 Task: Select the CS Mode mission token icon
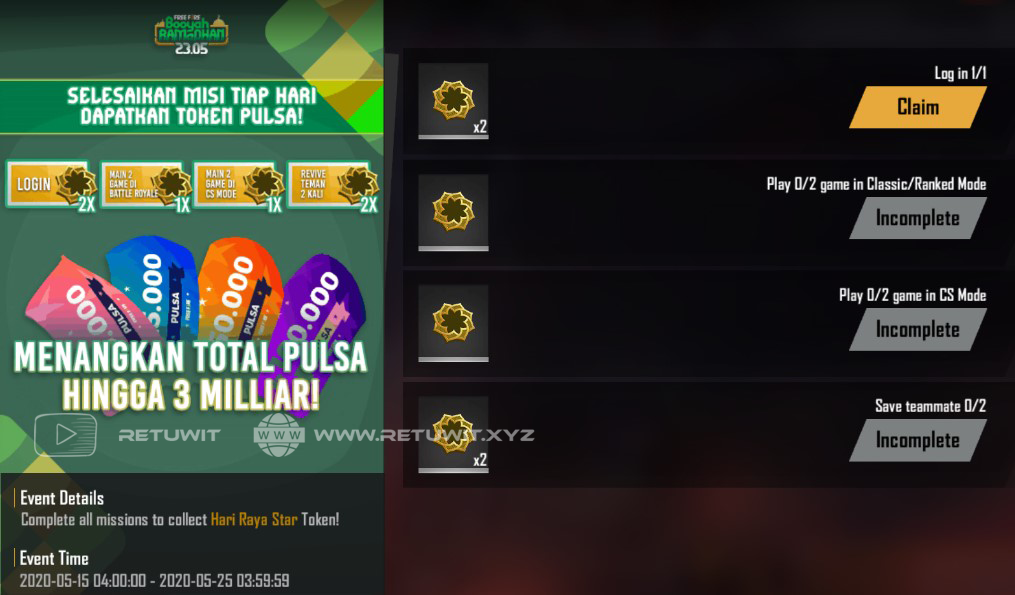(453, 323)
